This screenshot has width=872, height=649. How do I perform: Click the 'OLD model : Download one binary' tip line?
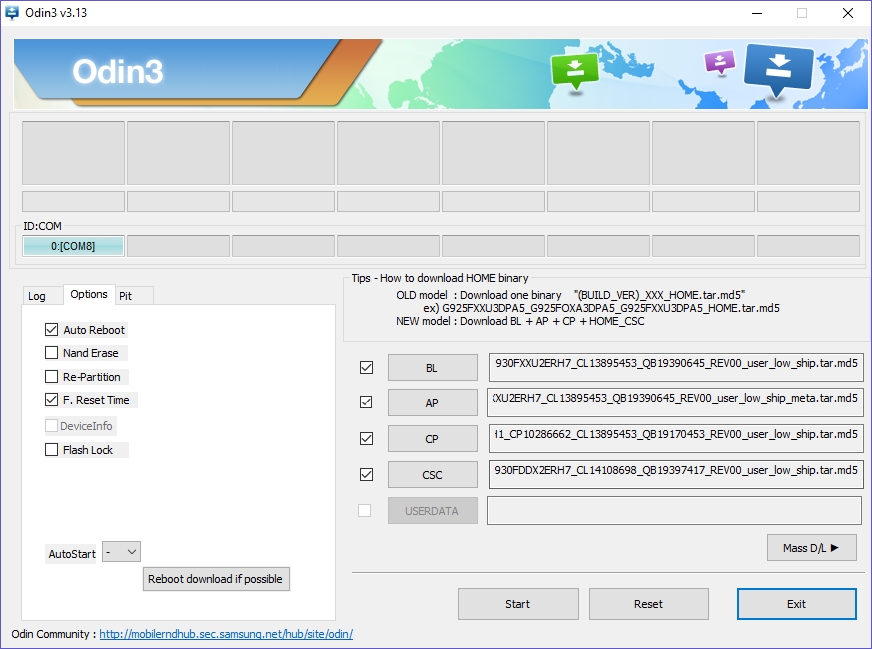pos(571,295)
